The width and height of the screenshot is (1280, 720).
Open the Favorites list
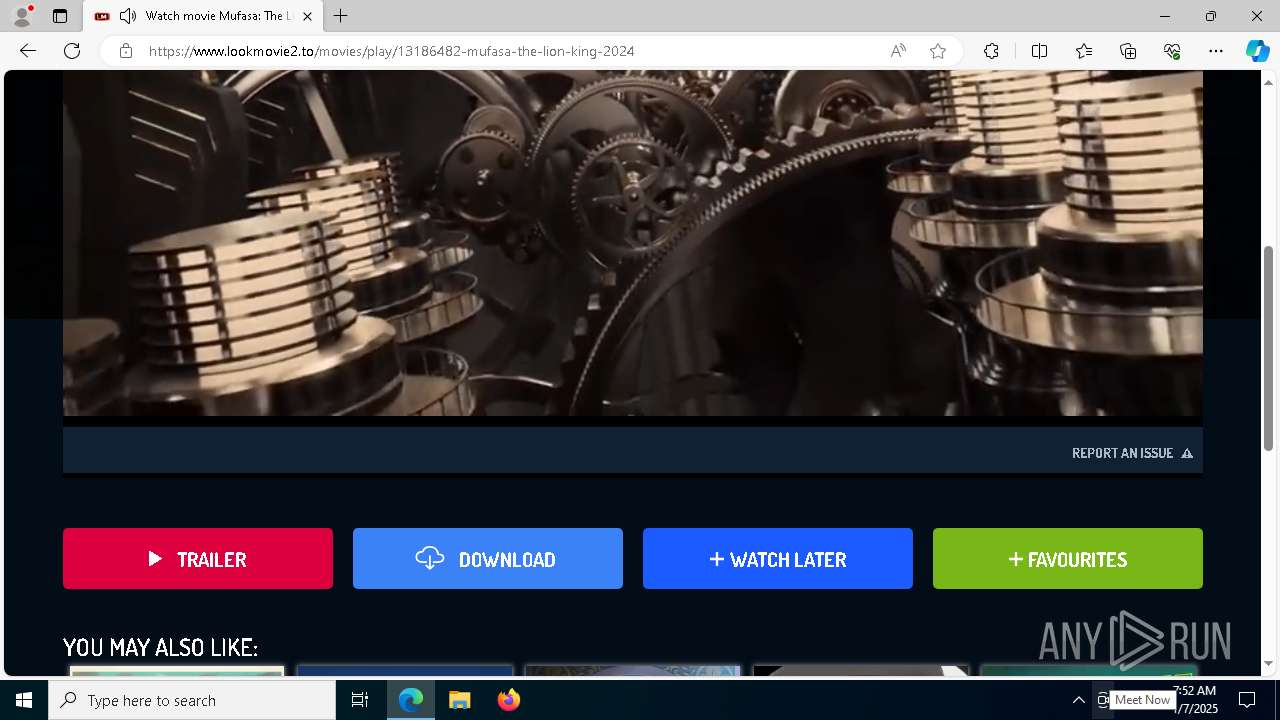(1084, 51)
